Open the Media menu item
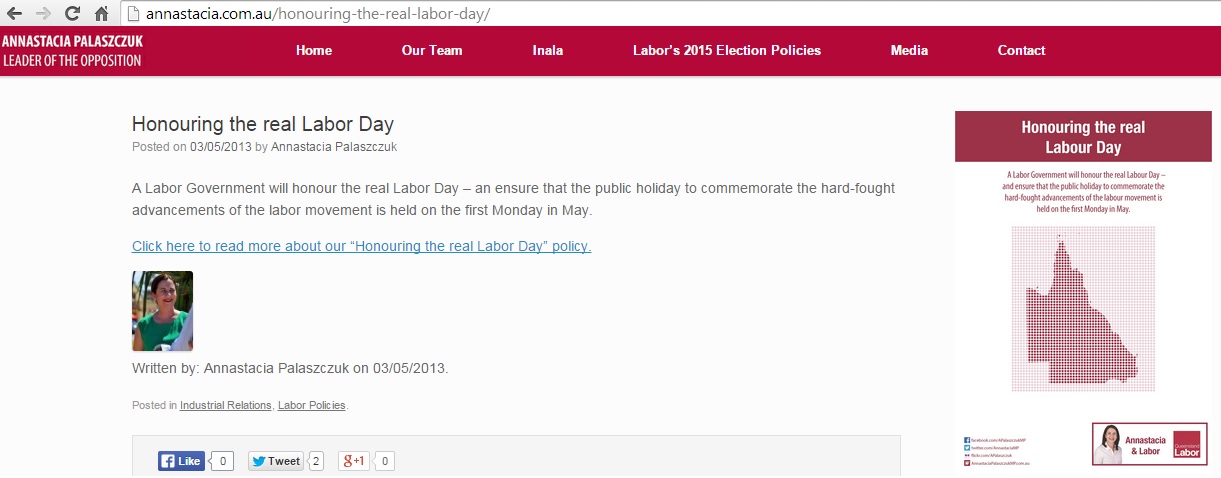 (909, 50)
